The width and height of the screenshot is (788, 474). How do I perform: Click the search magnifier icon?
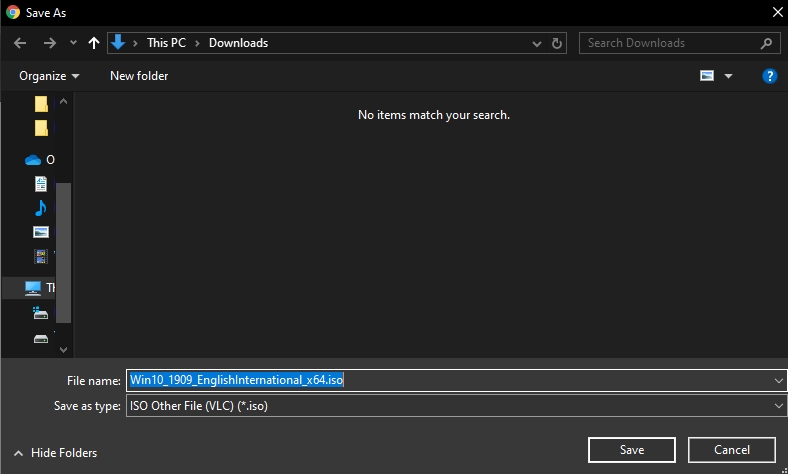point(766,43)
